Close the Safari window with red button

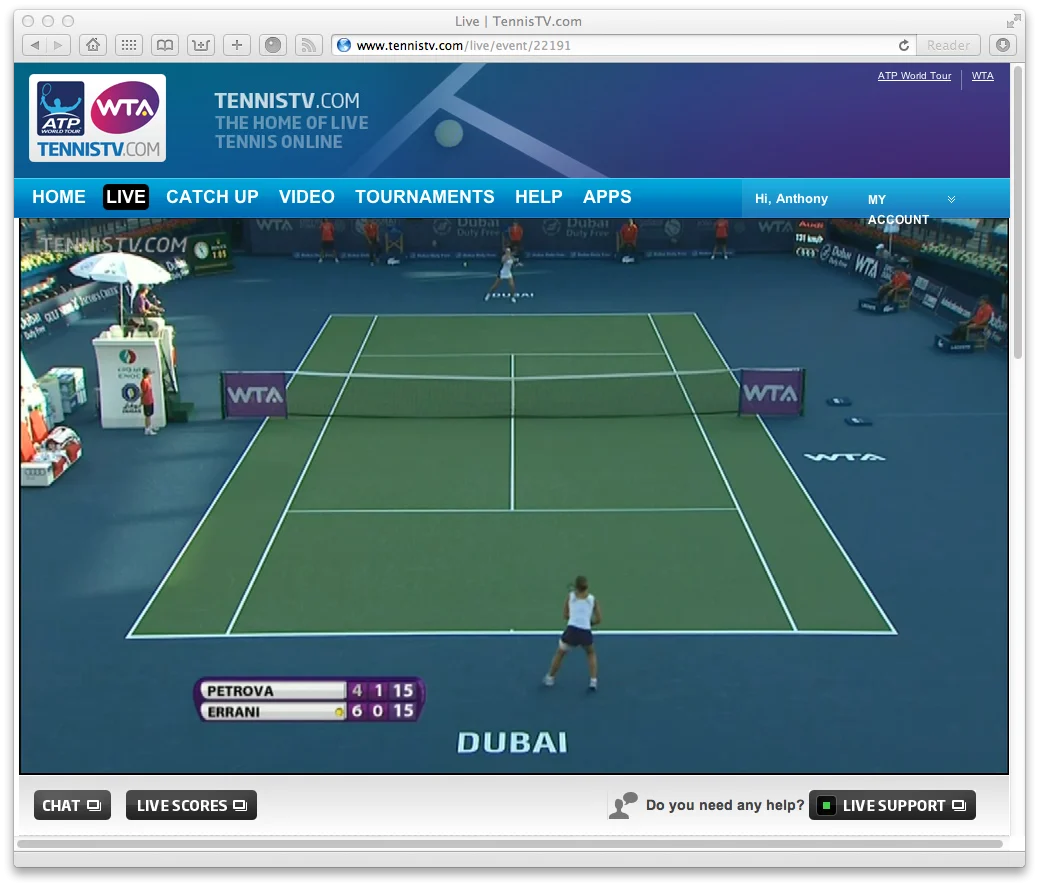pos(28,21)
